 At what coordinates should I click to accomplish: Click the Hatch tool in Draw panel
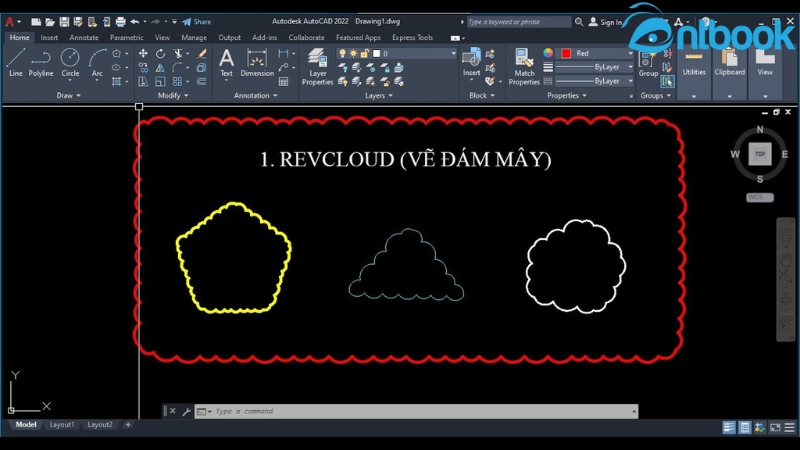117,81
